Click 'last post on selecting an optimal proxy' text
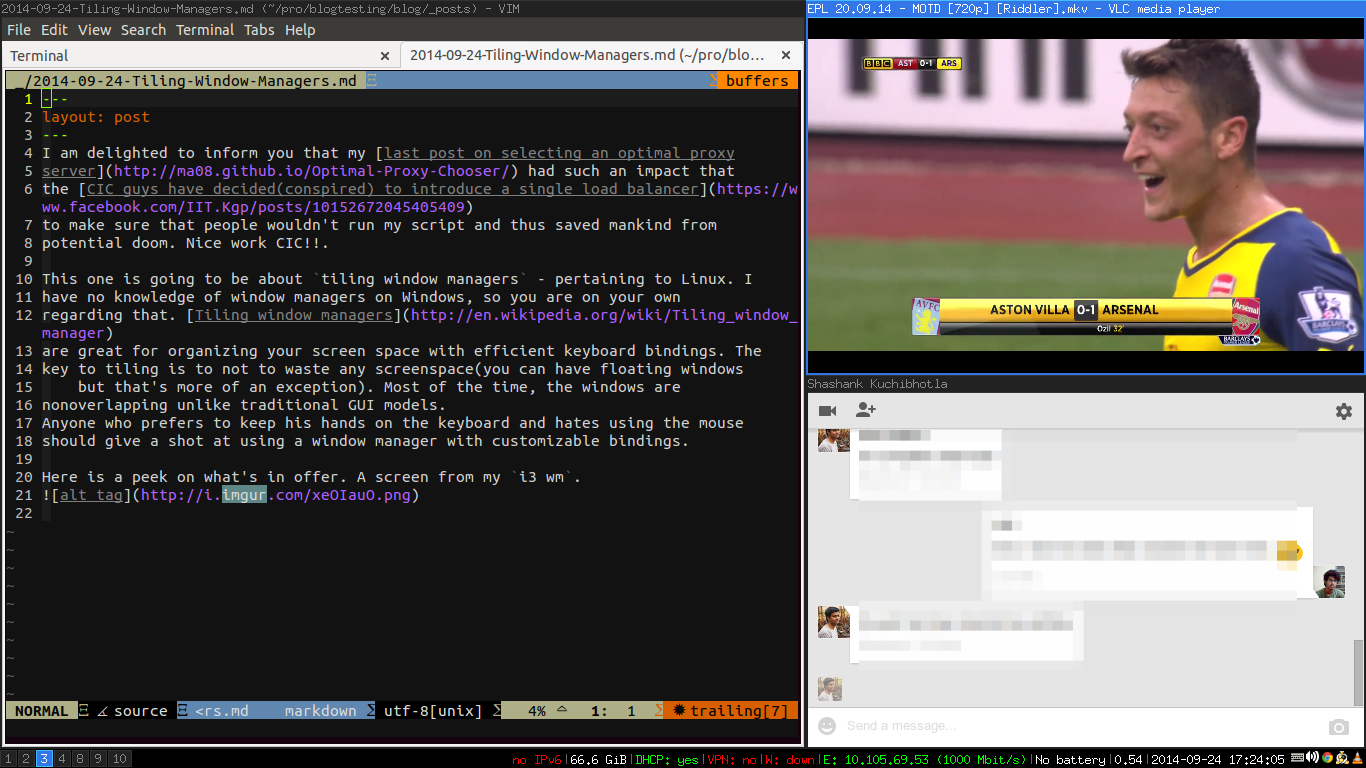Image resolution: width=1366 pixels, height=768 pixels. tap(559, 153)
